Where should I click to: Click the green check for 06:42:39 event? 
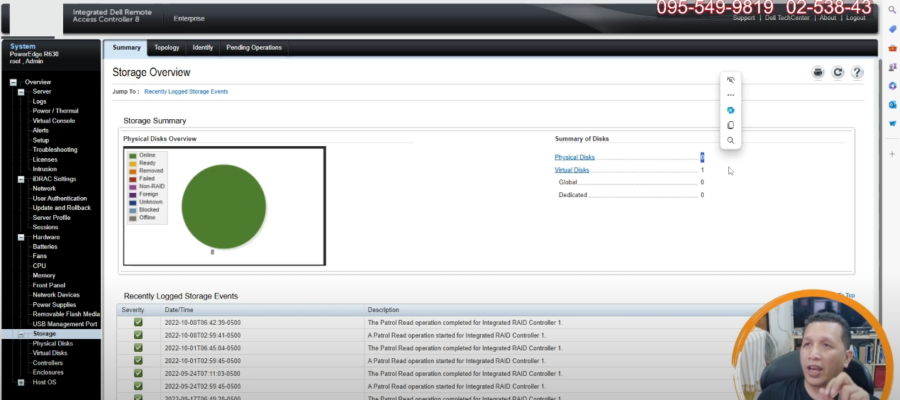[138, 322]
